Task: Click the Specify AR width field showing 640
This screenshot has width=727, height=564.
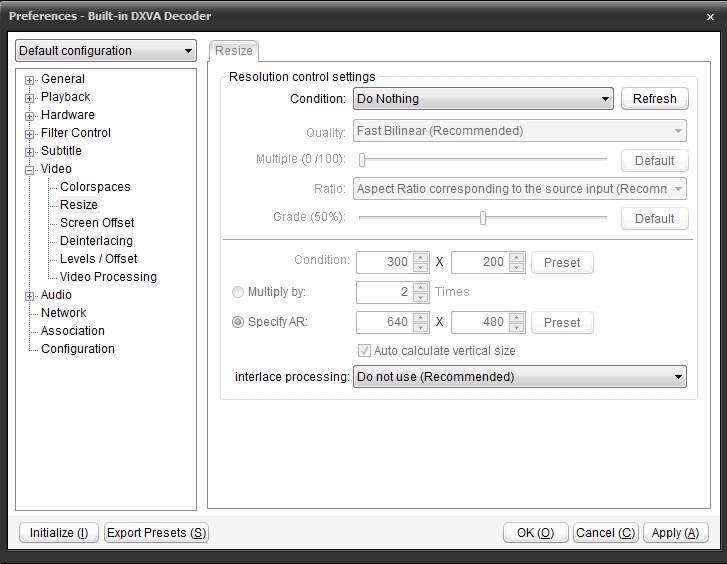Action: [384, 322]
